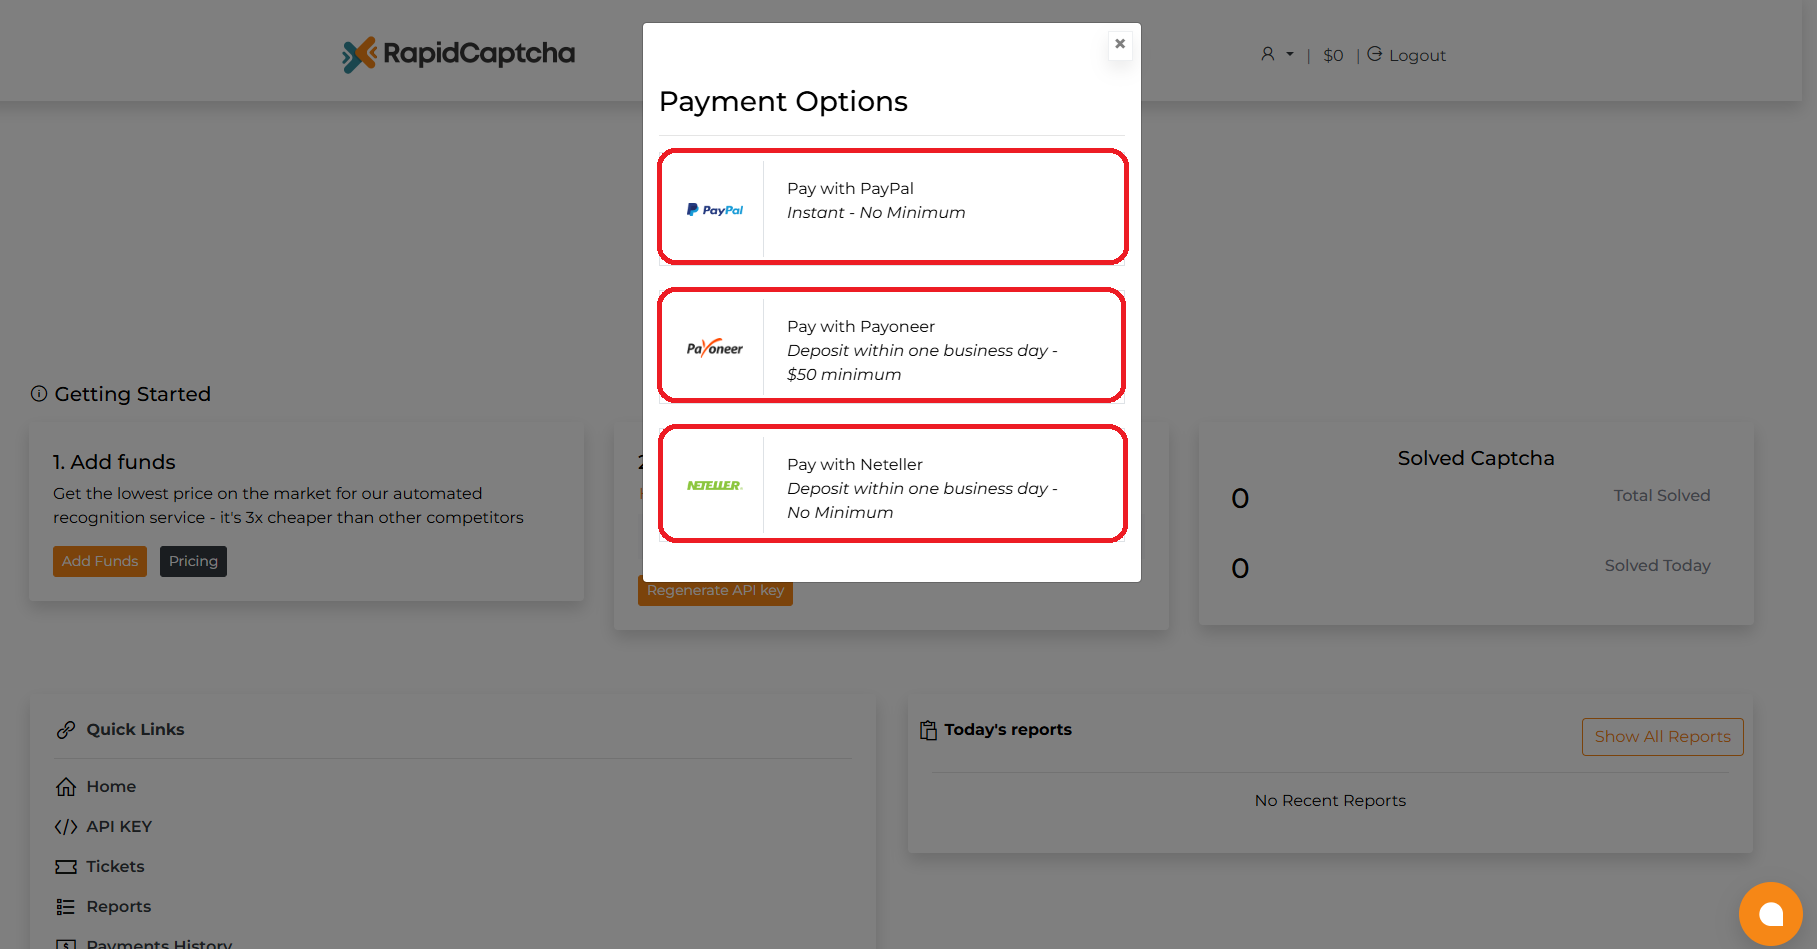This screenshot has width=1817, height=949.
Task: Select Pay with Neteller option
Action: pyautogui.click(x=893, y=484)
